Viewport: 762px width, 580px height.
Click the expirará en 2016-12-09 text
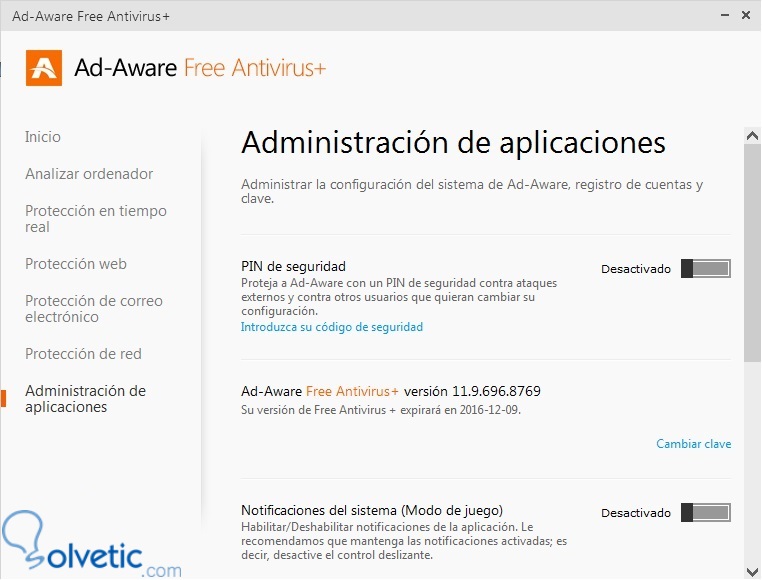pos(460,410)
